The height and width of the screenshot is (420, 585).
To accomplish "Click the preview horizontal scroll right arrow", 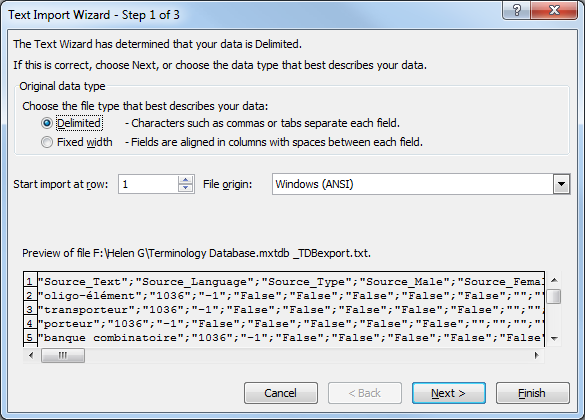I will 537,355.
